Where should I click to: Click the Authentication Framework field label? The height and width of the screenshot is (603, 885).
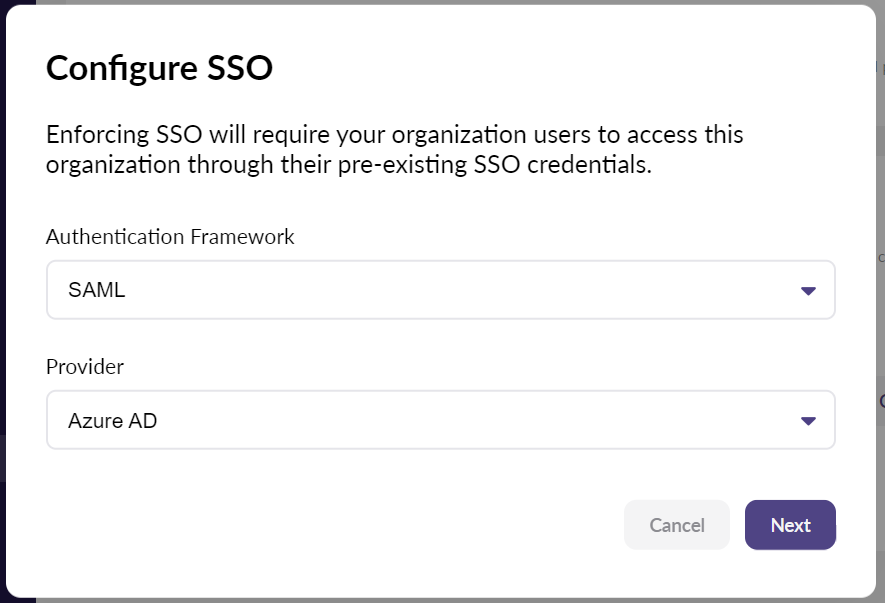[x=170, y=237]
